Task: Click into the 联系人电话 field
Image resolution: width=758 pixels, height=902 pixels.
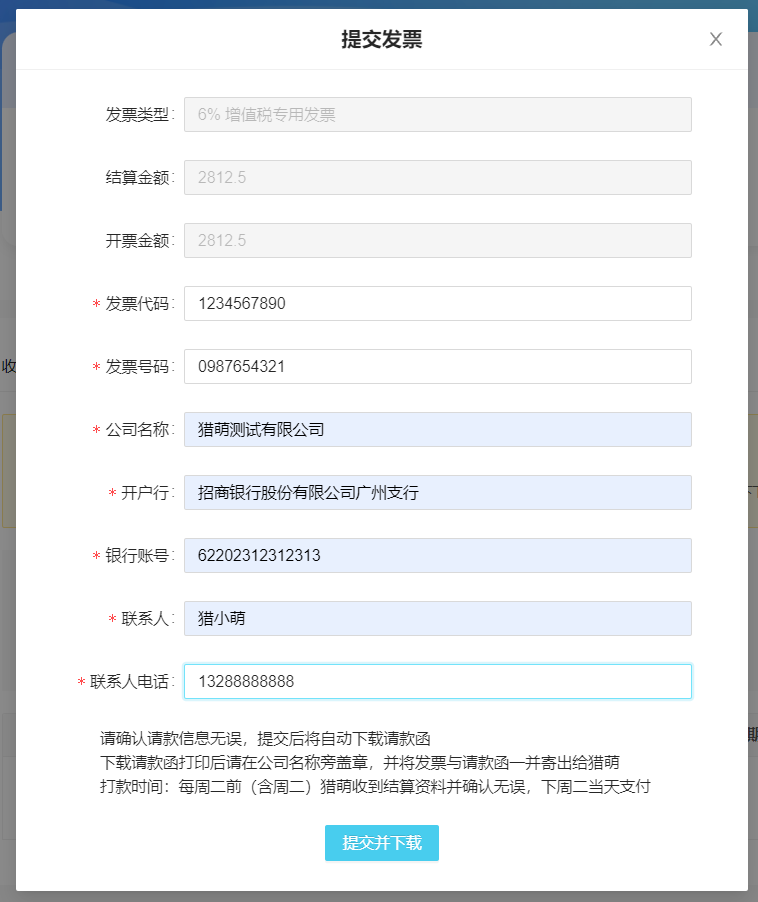Action: 438,681
